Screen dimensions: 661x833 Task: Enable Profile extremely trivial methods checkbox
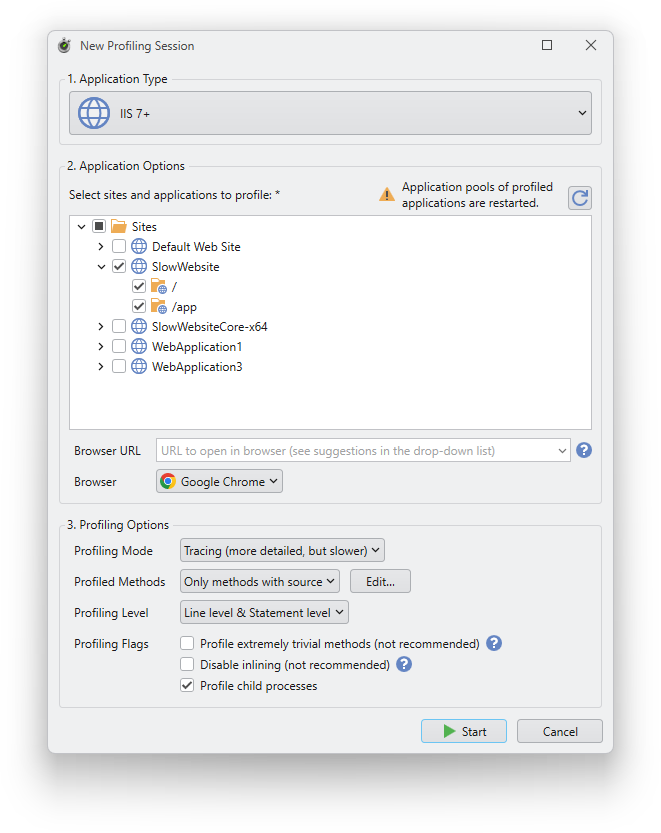[x=187, y=644]
